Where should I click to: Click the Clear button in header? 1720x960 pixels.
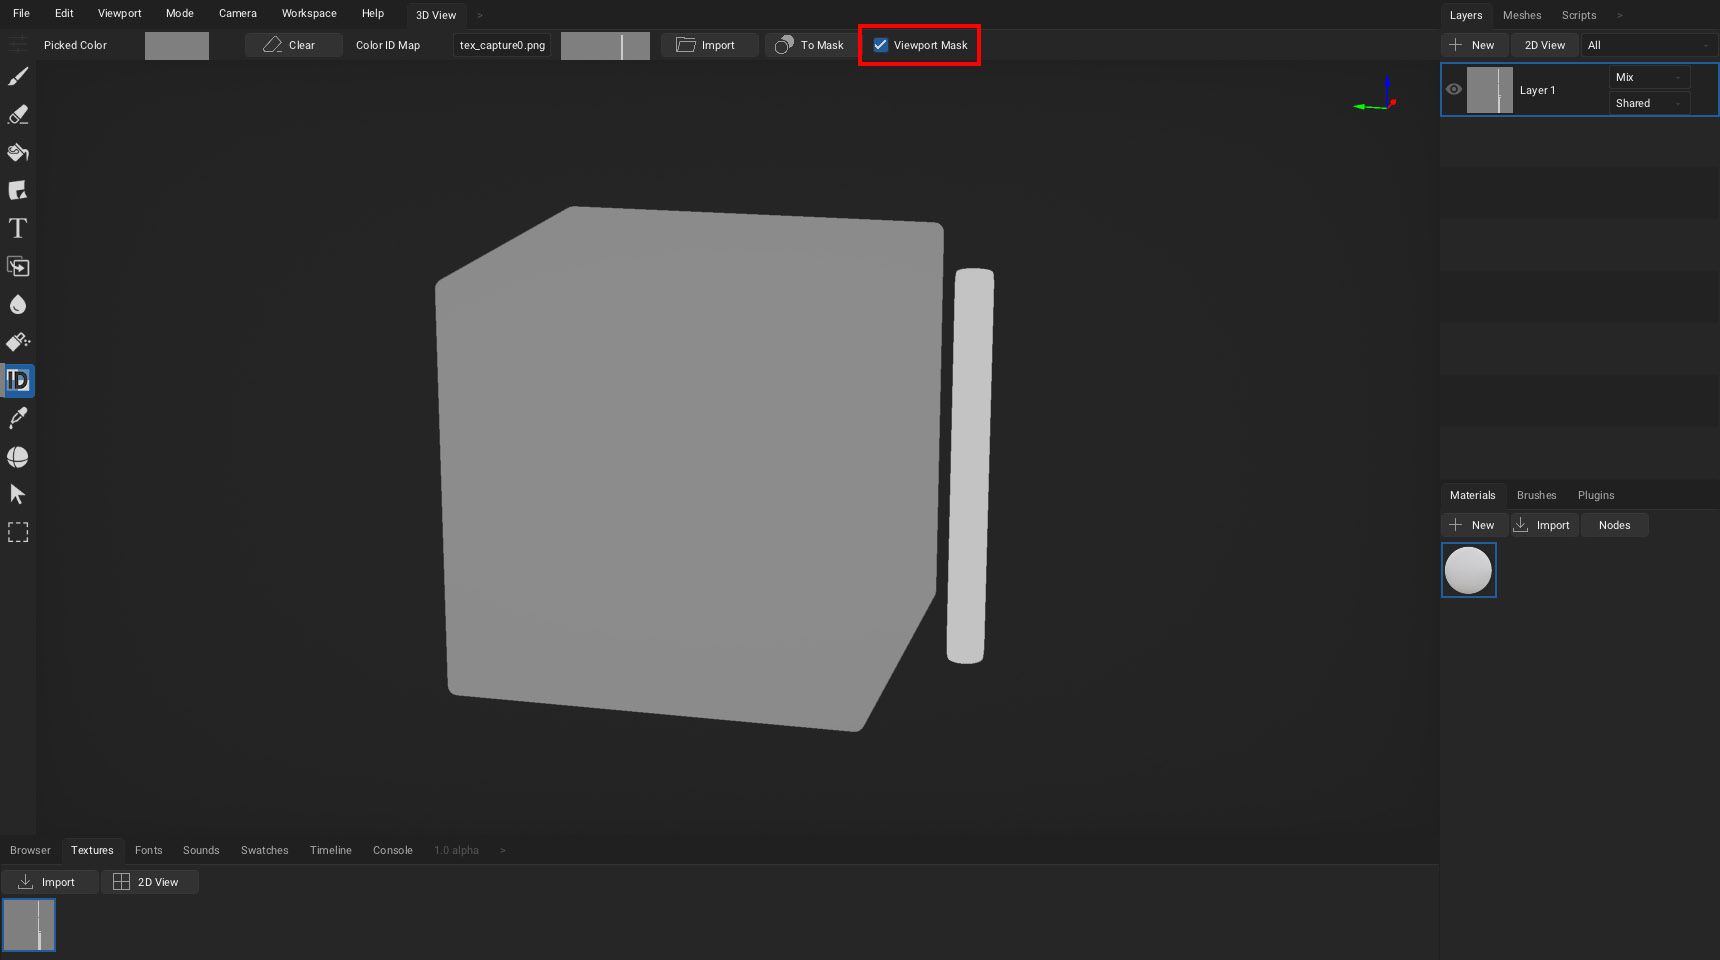(x=294, y=45)
